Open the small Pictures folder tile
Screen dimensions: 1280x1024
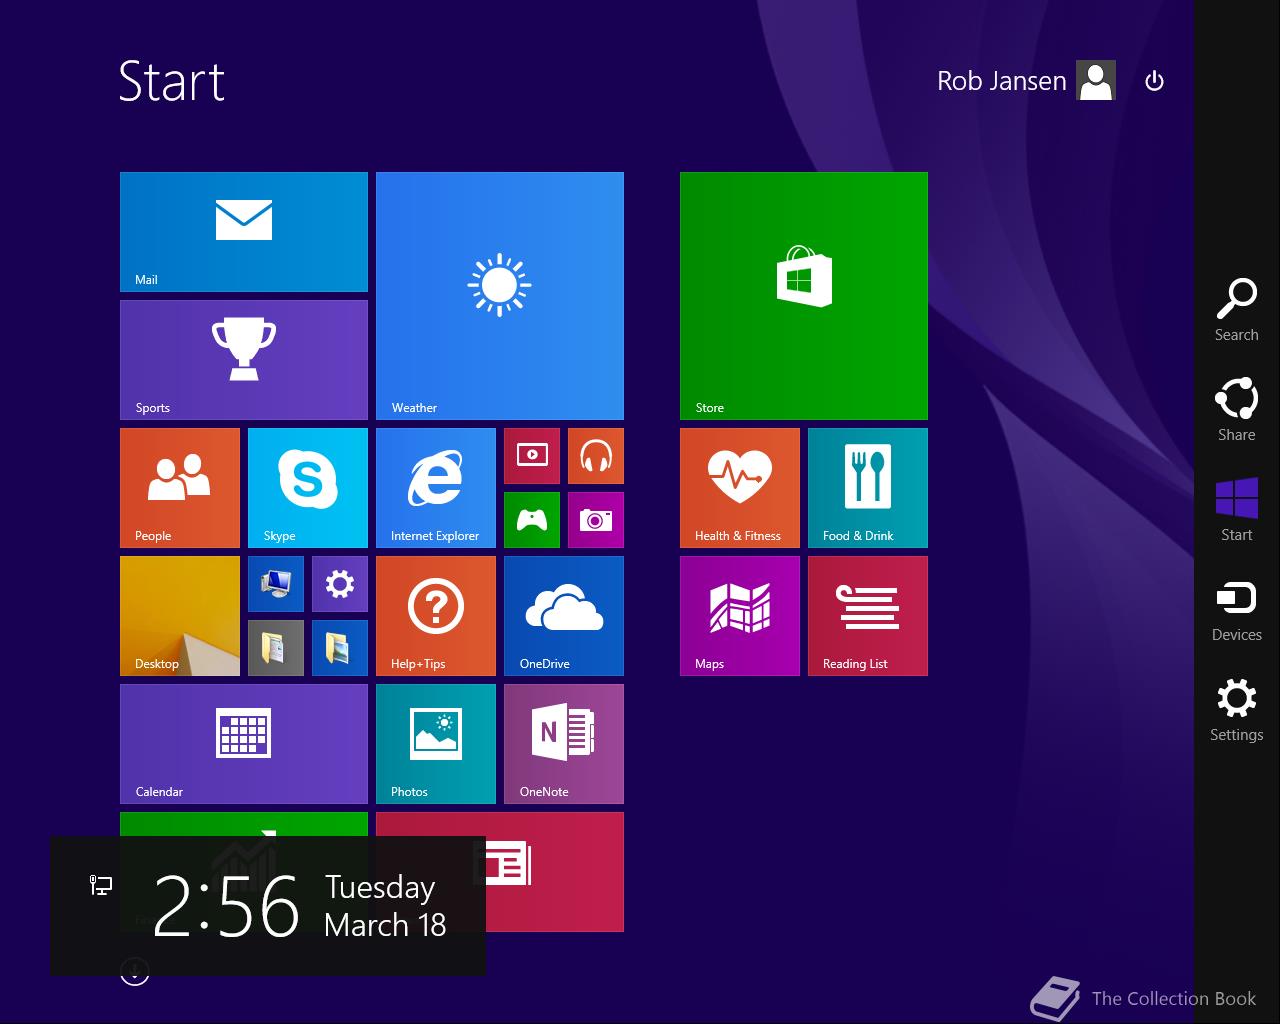340,648
